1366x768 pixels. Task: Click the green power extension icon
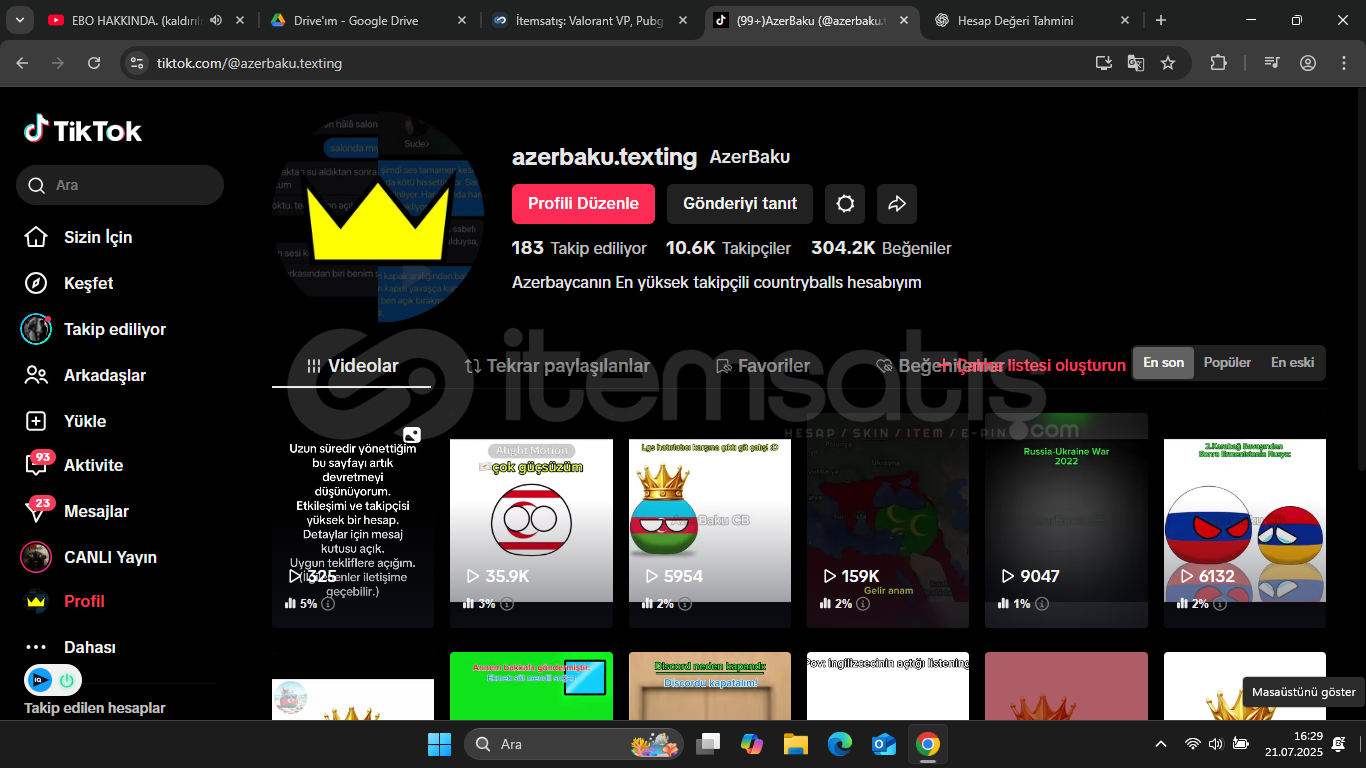(x=67, y=680)
